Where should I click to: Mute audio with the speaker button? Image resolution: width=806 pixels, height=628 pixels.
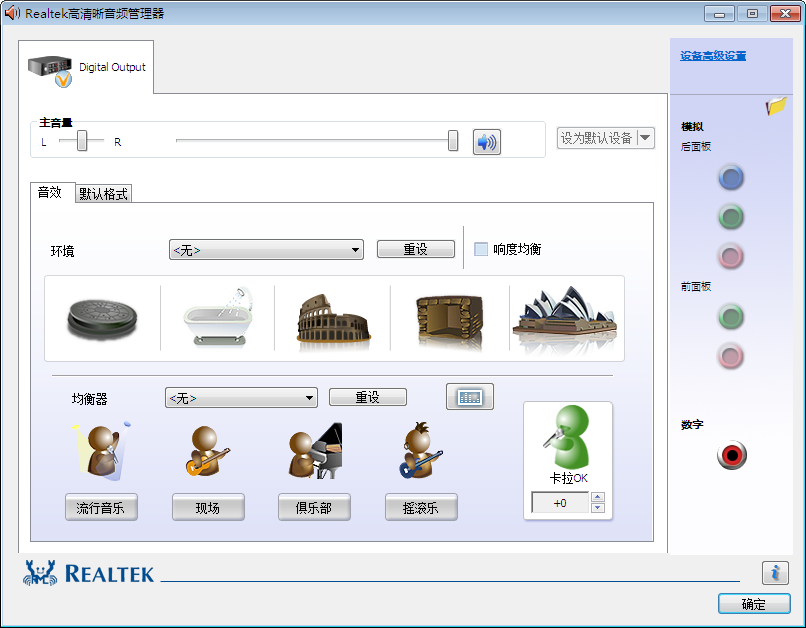[486, 139]
